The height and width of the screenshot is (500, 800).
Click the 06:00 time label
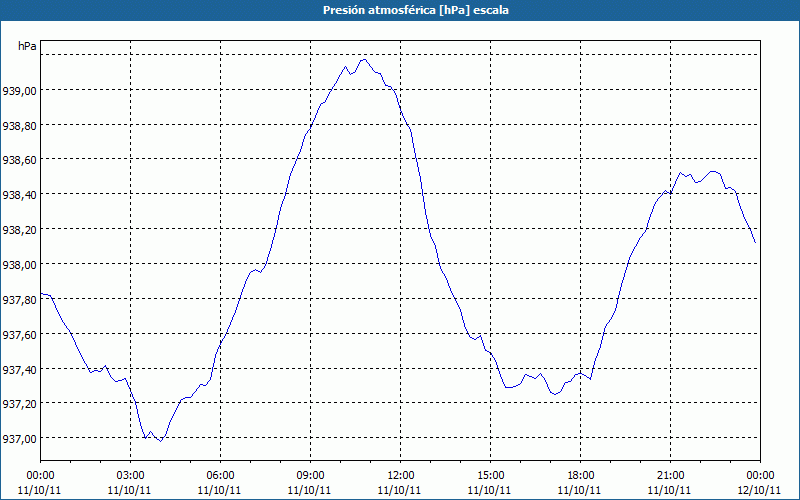point(220,476)
